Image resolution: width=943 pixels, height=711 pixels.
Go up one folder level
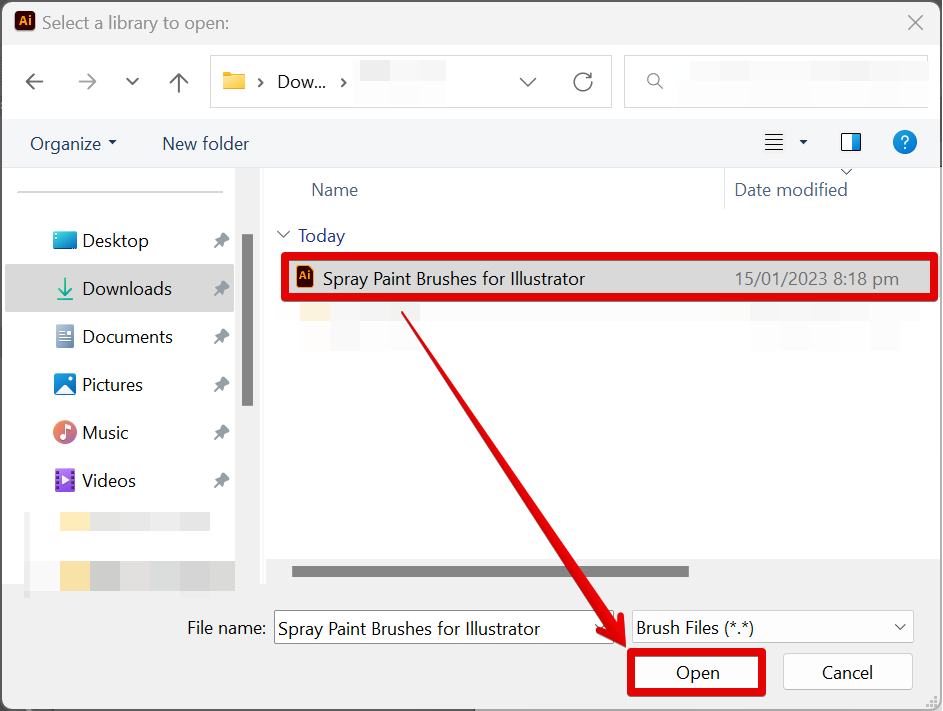tap(179, 82)
